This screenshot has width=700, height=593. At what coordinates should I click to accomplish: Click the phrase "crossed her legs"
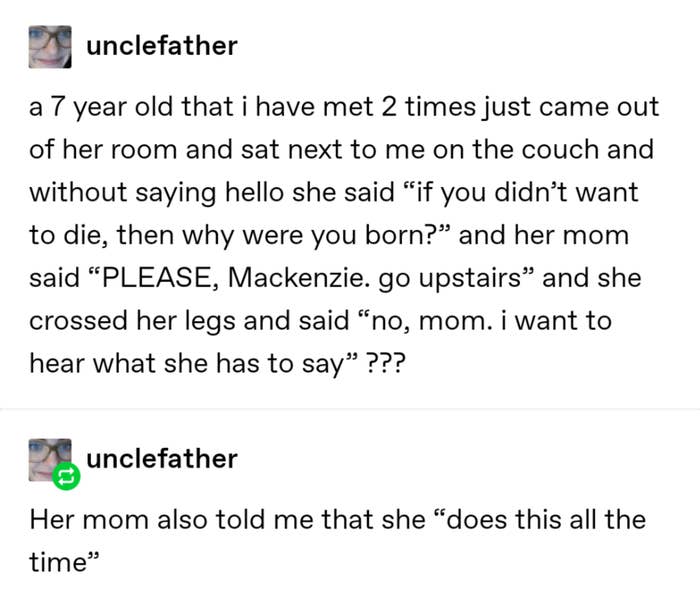pos(132,322)
